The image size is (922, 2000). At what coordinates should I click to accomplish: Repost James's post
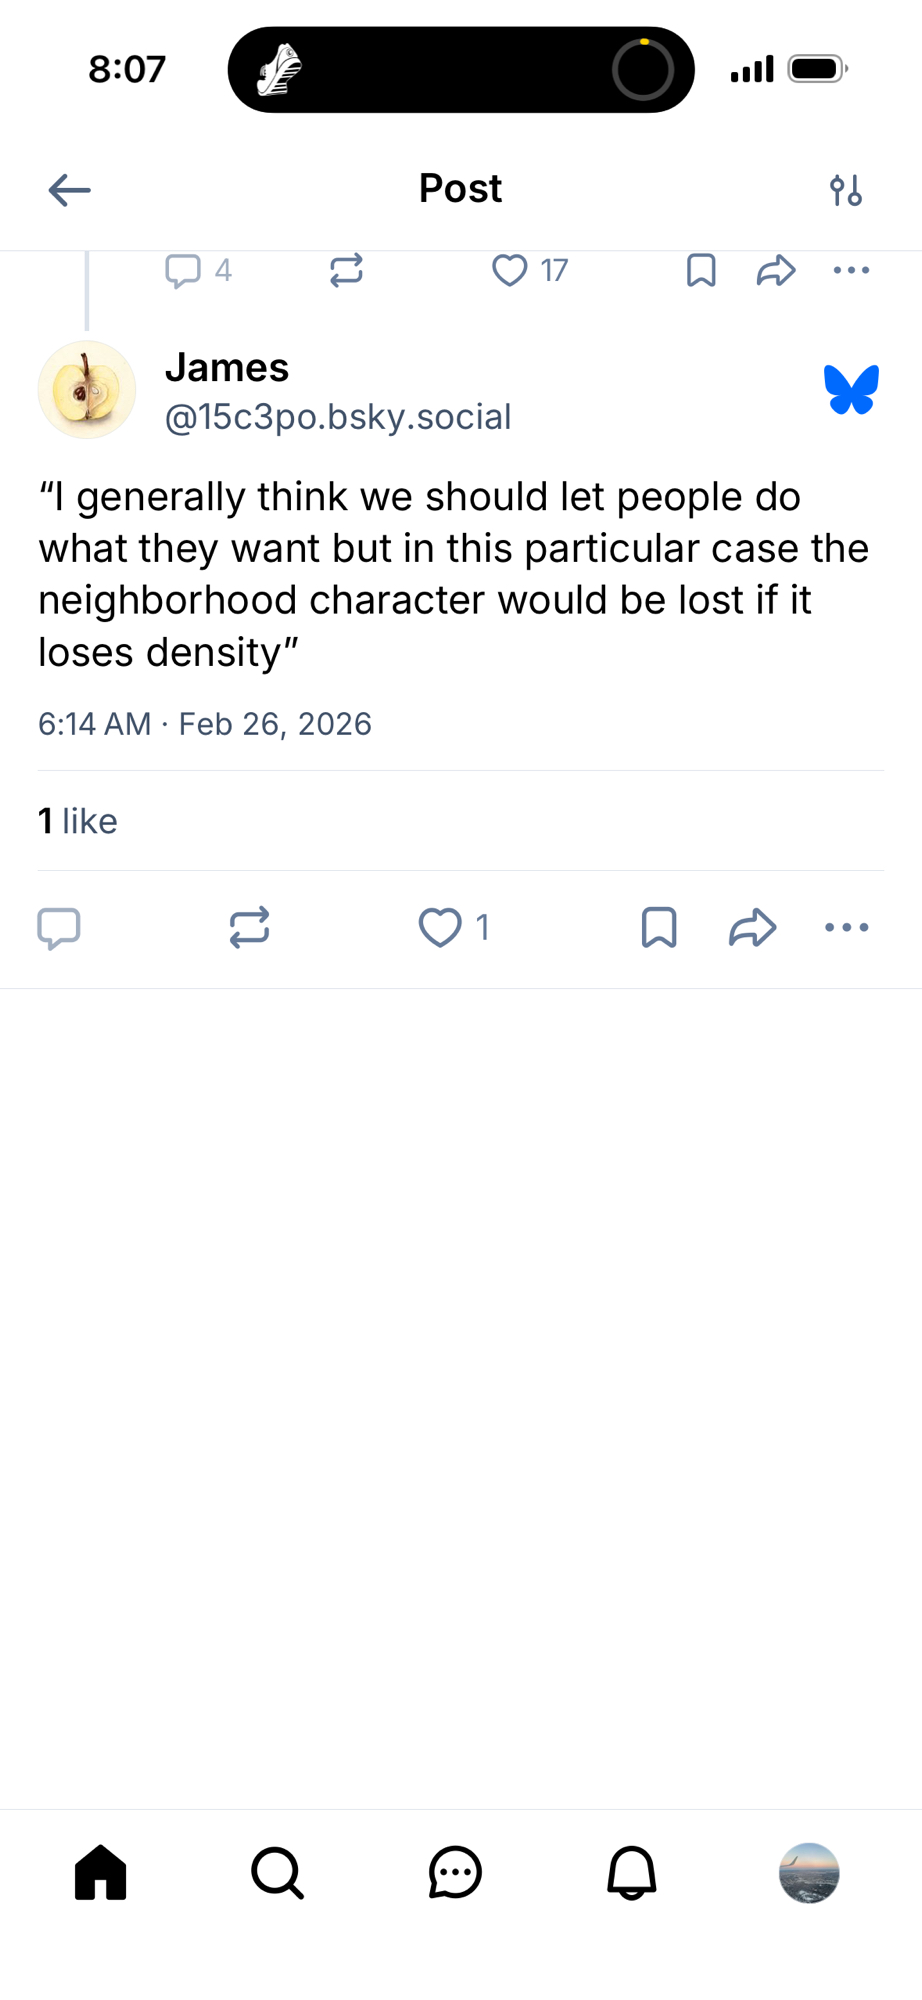pos(249,928)
